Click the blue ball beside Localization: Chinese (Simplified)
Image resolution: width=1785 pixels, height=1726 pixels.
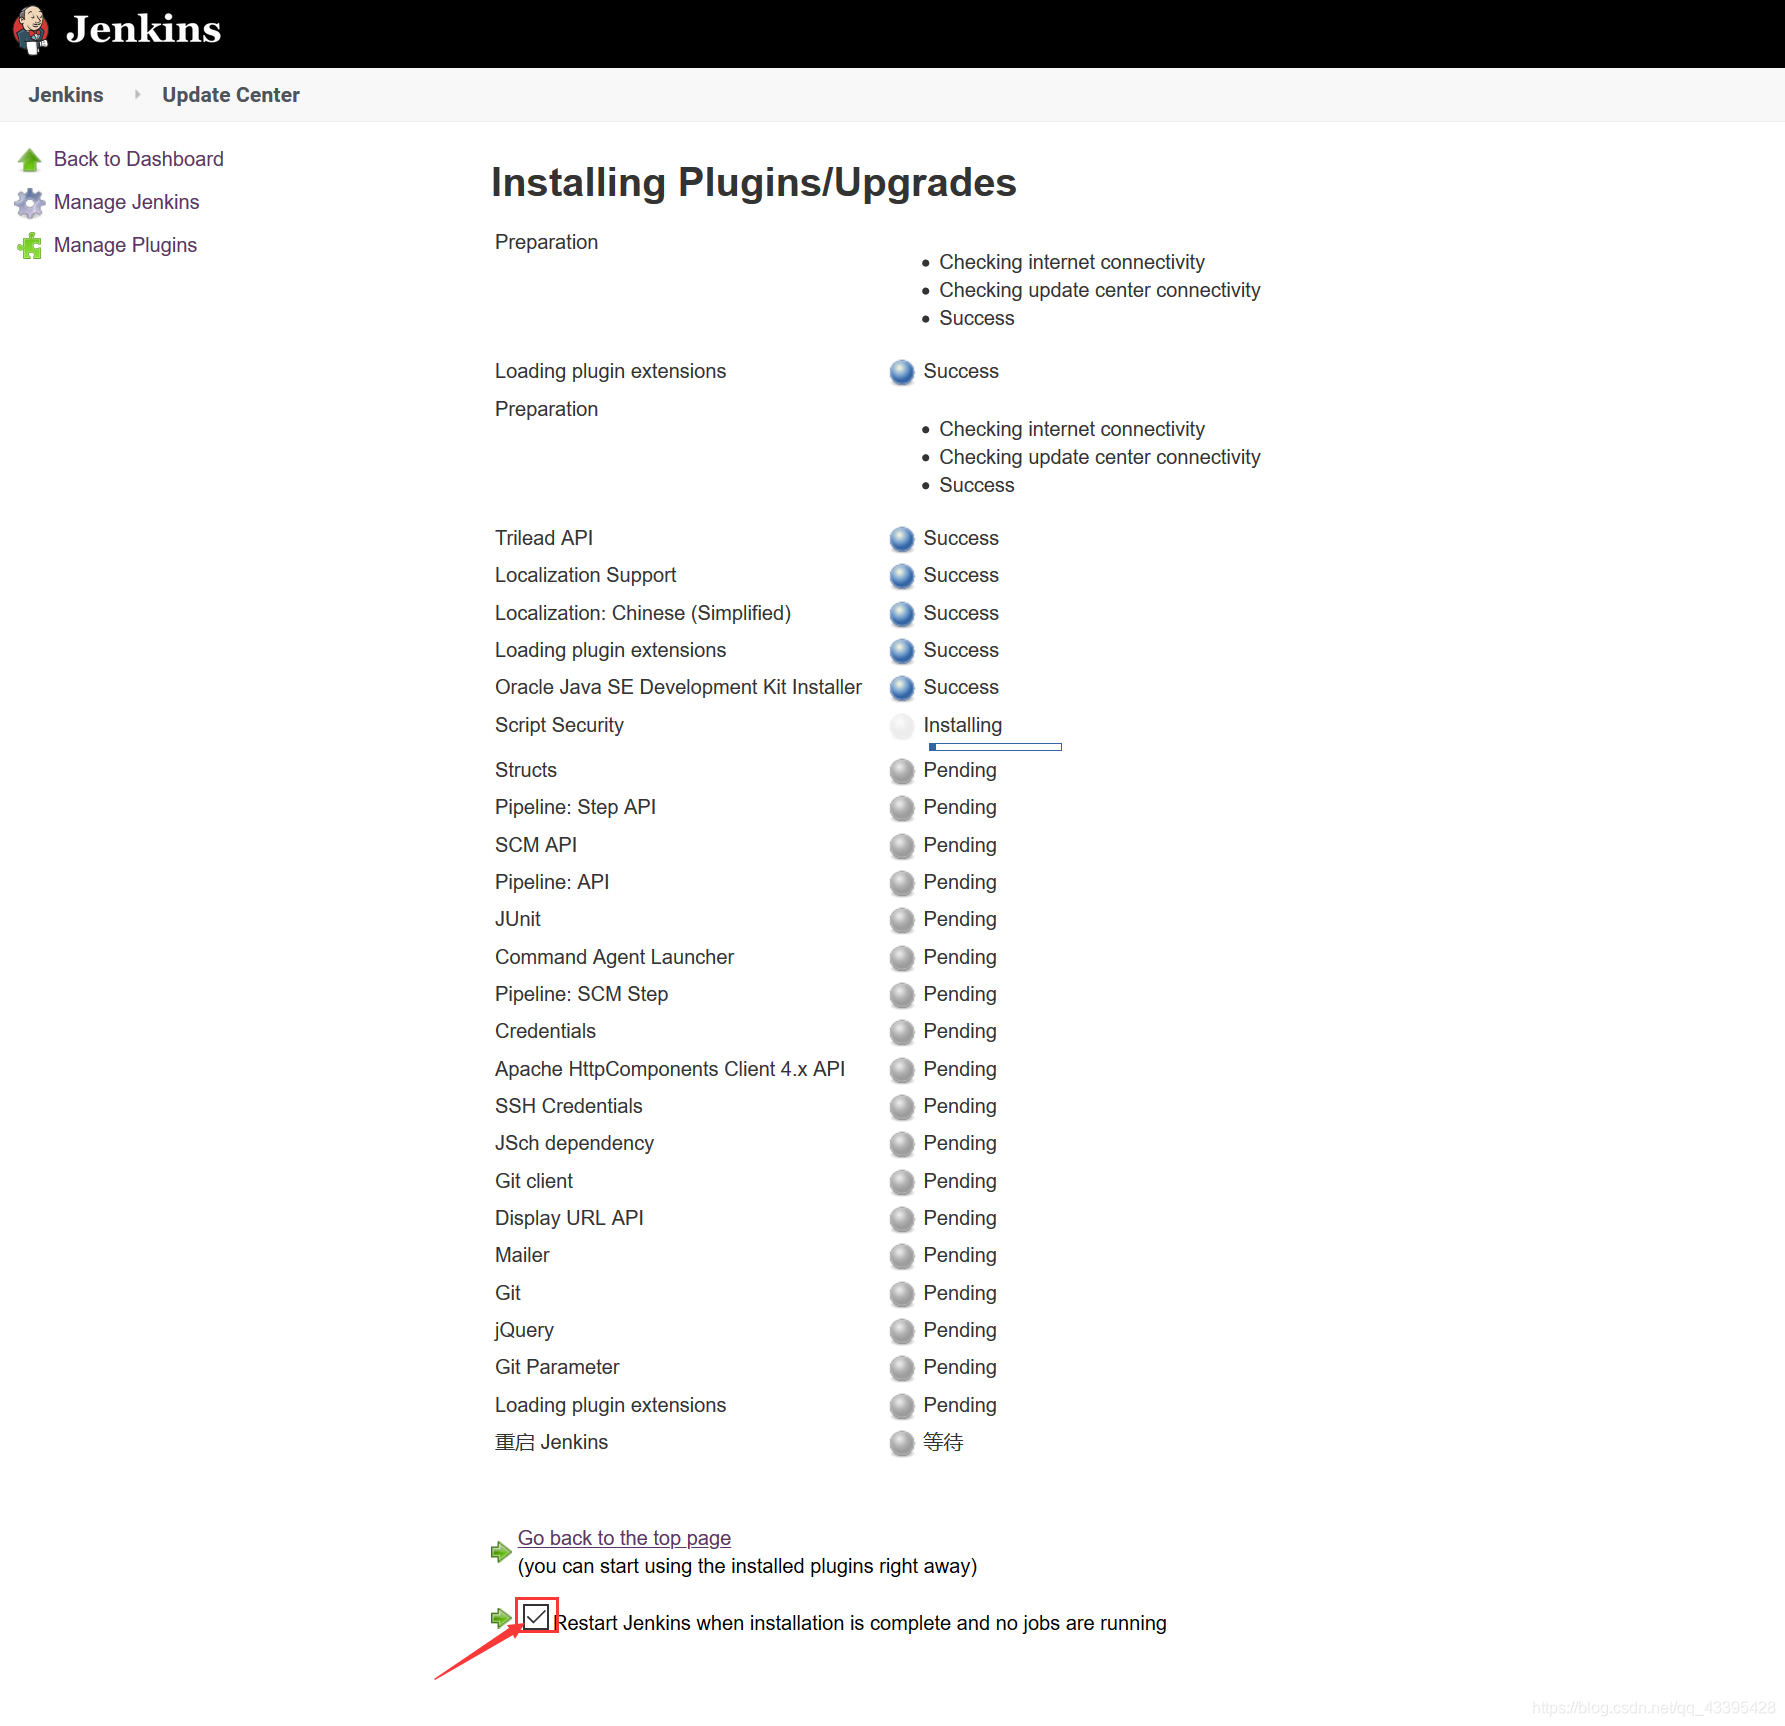[902, 614]
